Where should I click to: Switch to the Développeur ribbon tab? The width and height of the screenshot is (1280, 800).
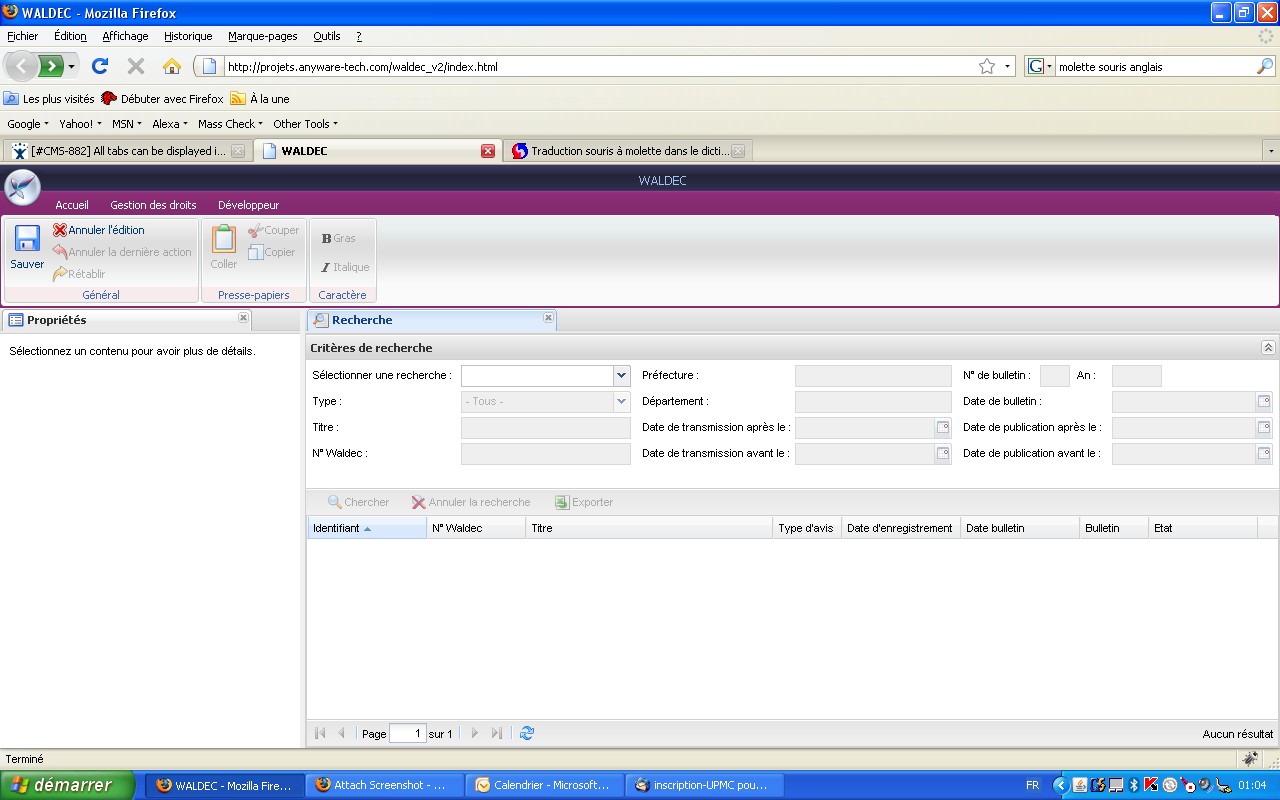click(x=248, y=205)
